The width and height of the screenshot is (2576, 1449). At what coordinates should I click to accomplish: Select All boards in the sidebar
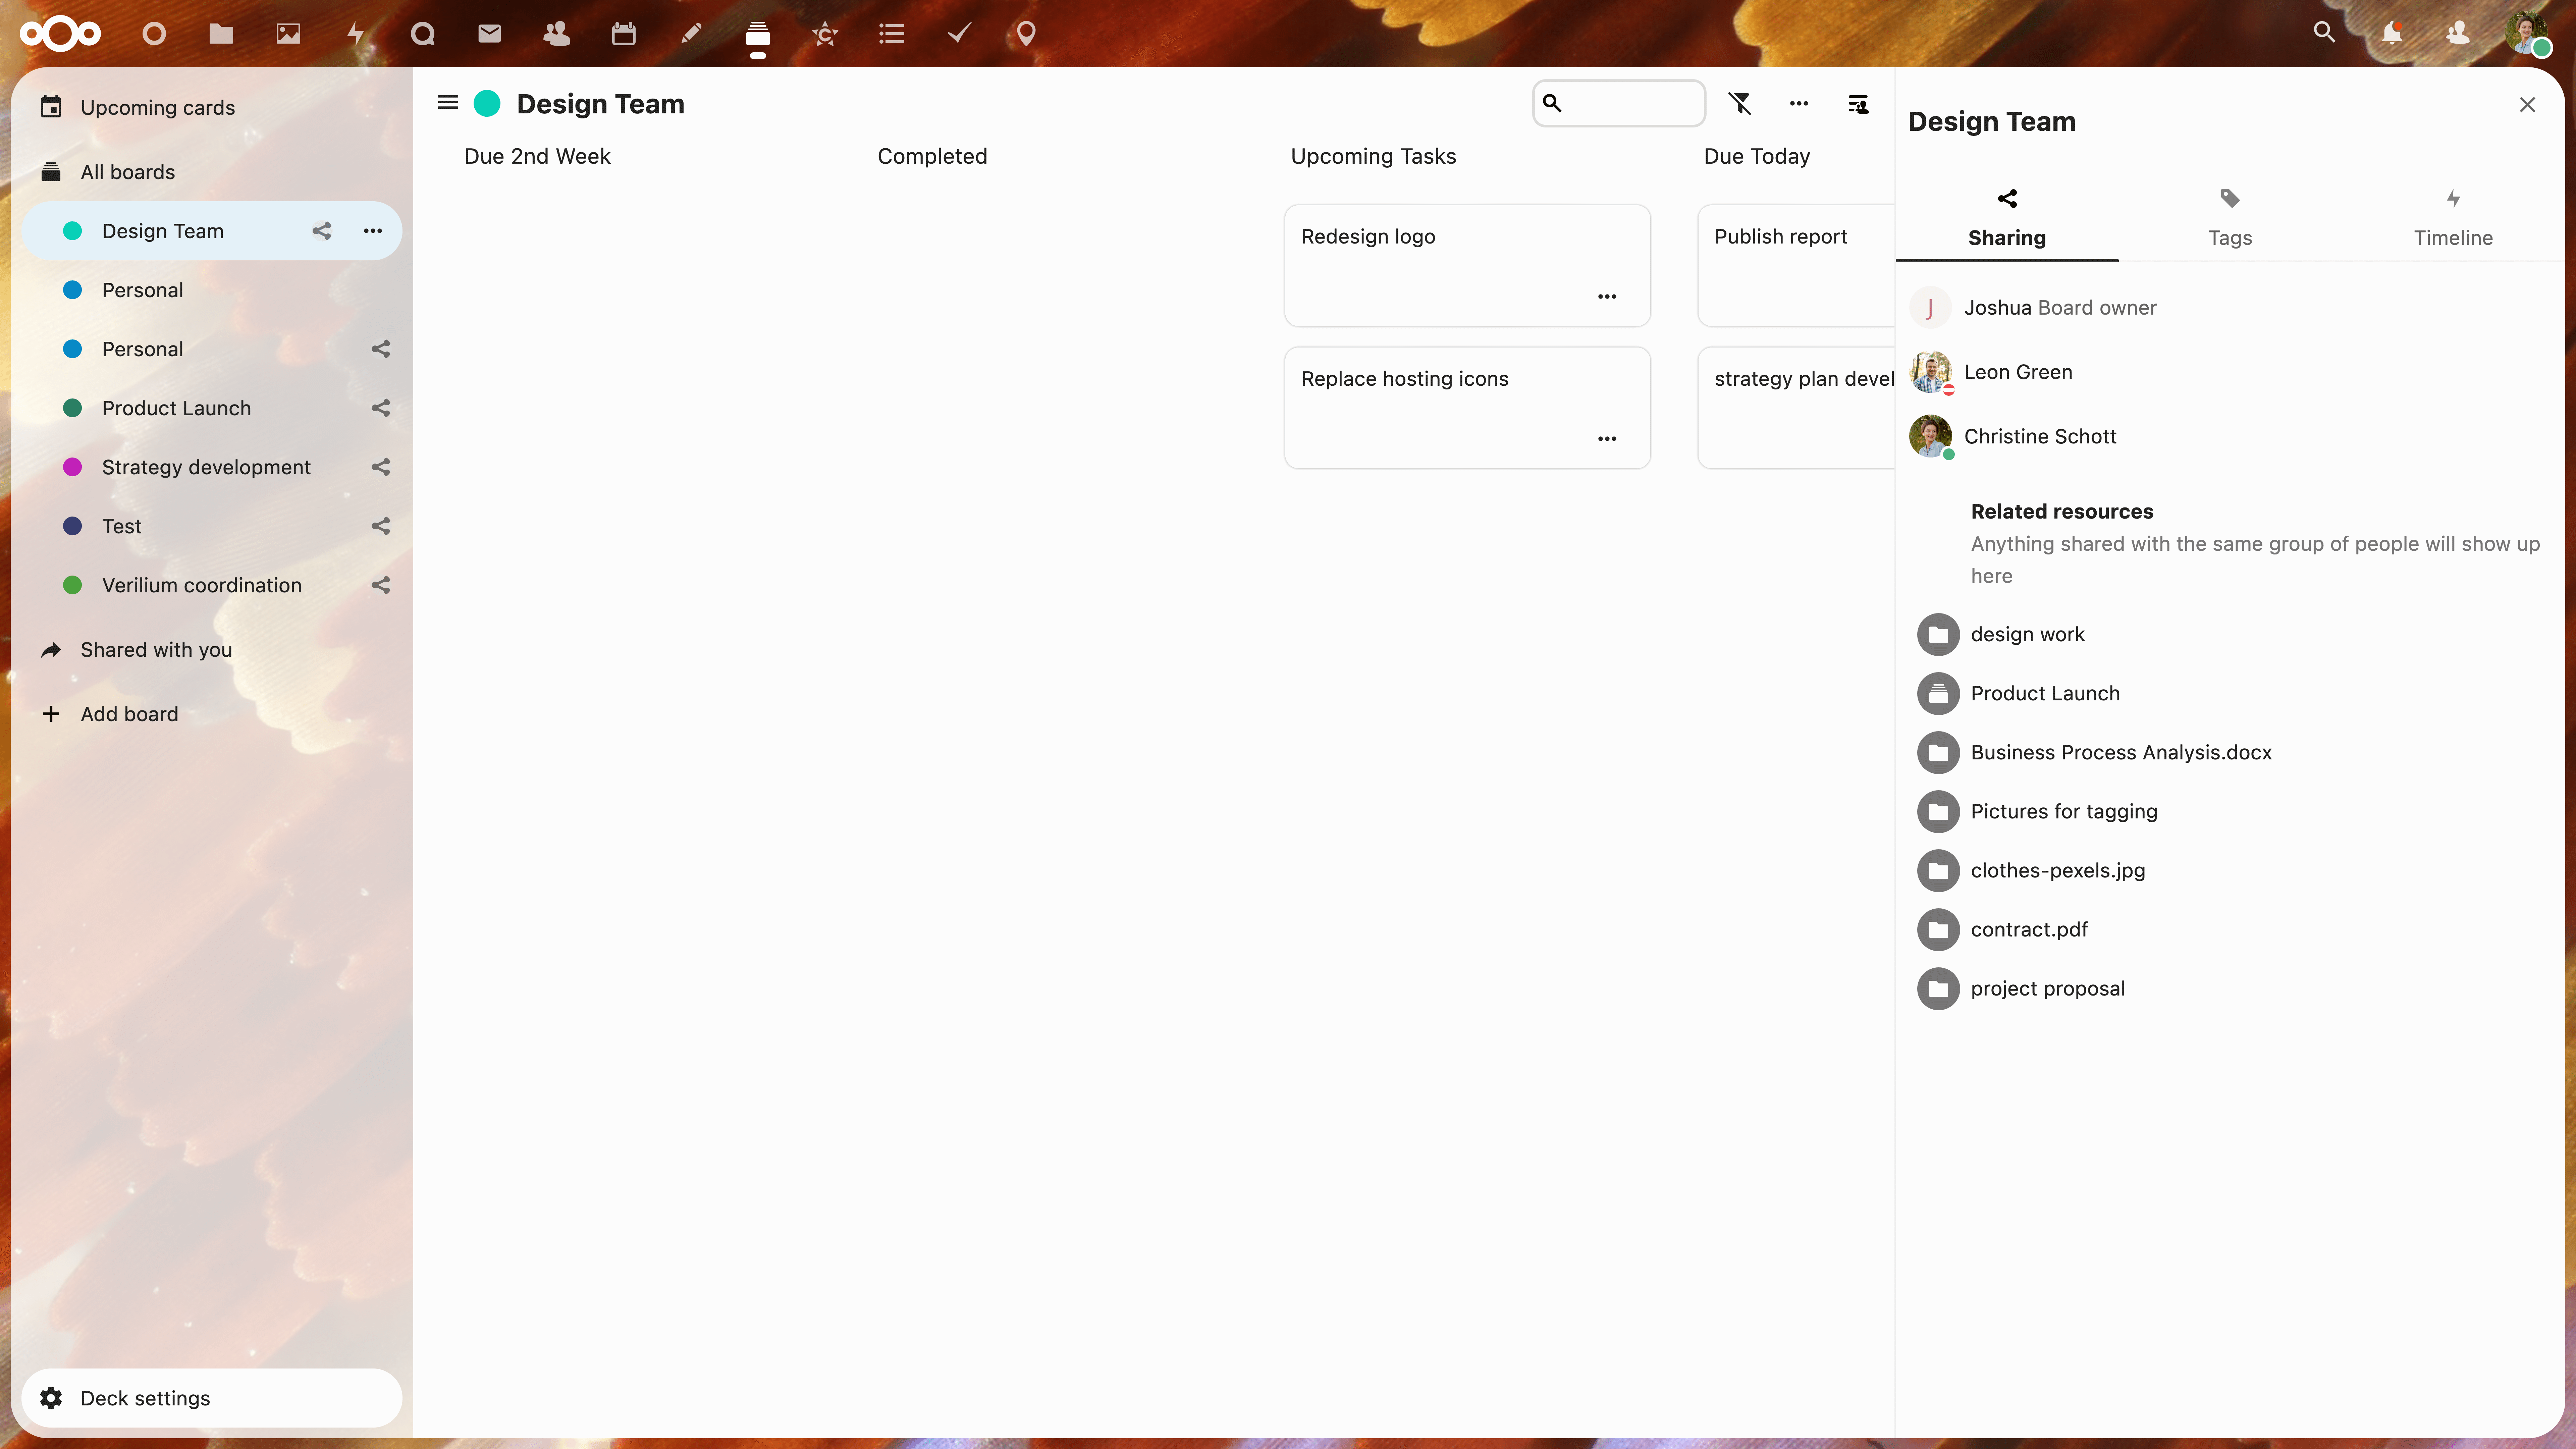[x=212, y=172]
